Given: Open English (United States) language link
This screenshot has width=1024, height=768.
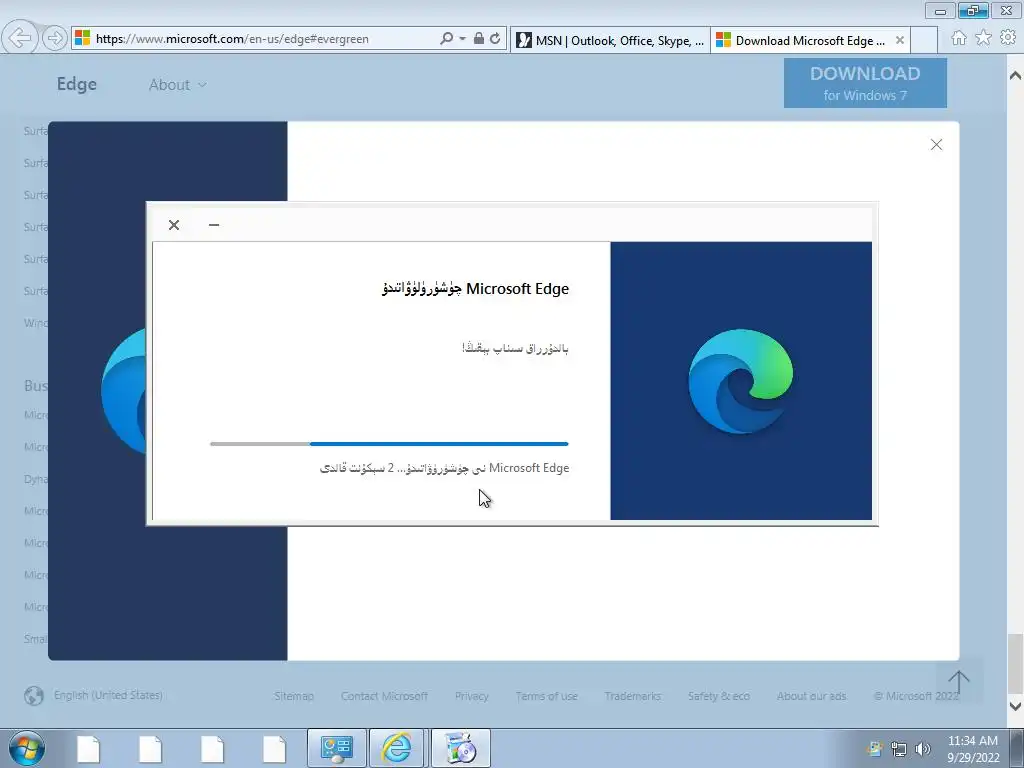Looking at the screenshot, I should pos(108,696).
